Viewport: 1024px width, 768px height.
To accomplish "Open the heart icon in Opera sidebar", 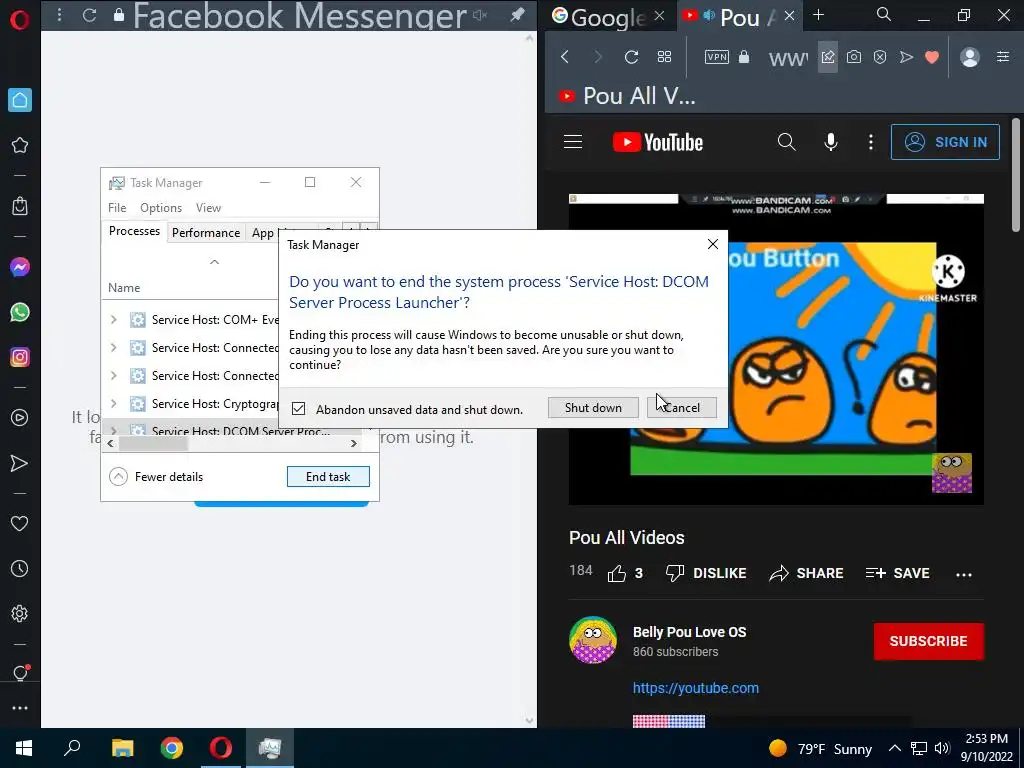I will point(20,523).
